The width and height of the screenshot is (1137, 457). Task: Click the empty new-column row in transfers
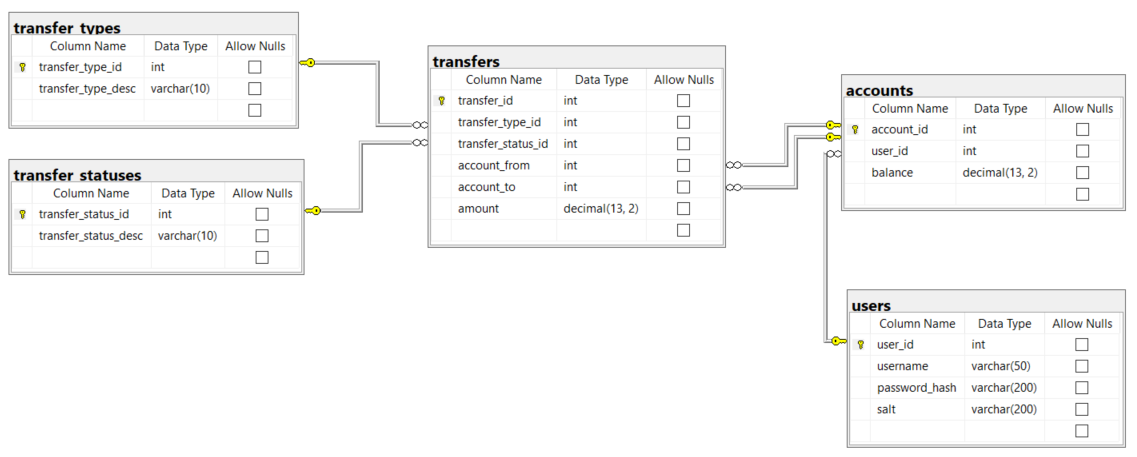576,231
